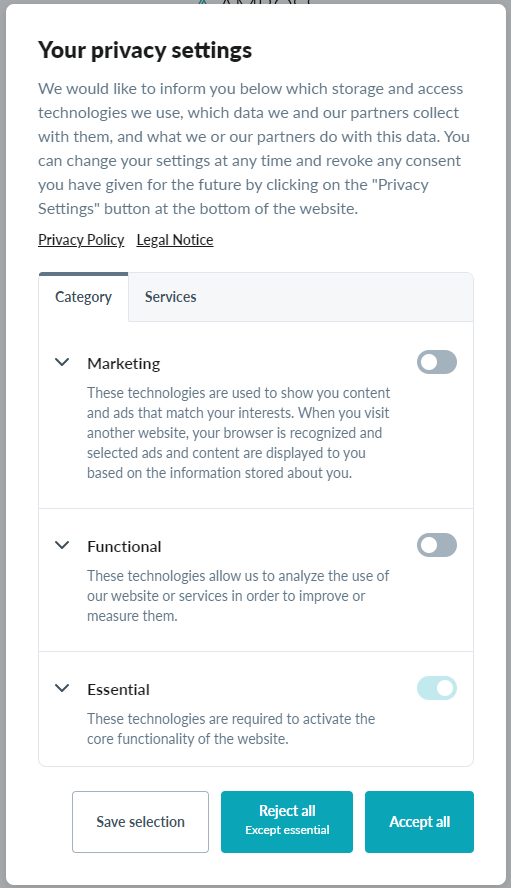Turn on the Functional toggle
The width and height of the screenshot is (511, 888).
click(x=437, y=545)
